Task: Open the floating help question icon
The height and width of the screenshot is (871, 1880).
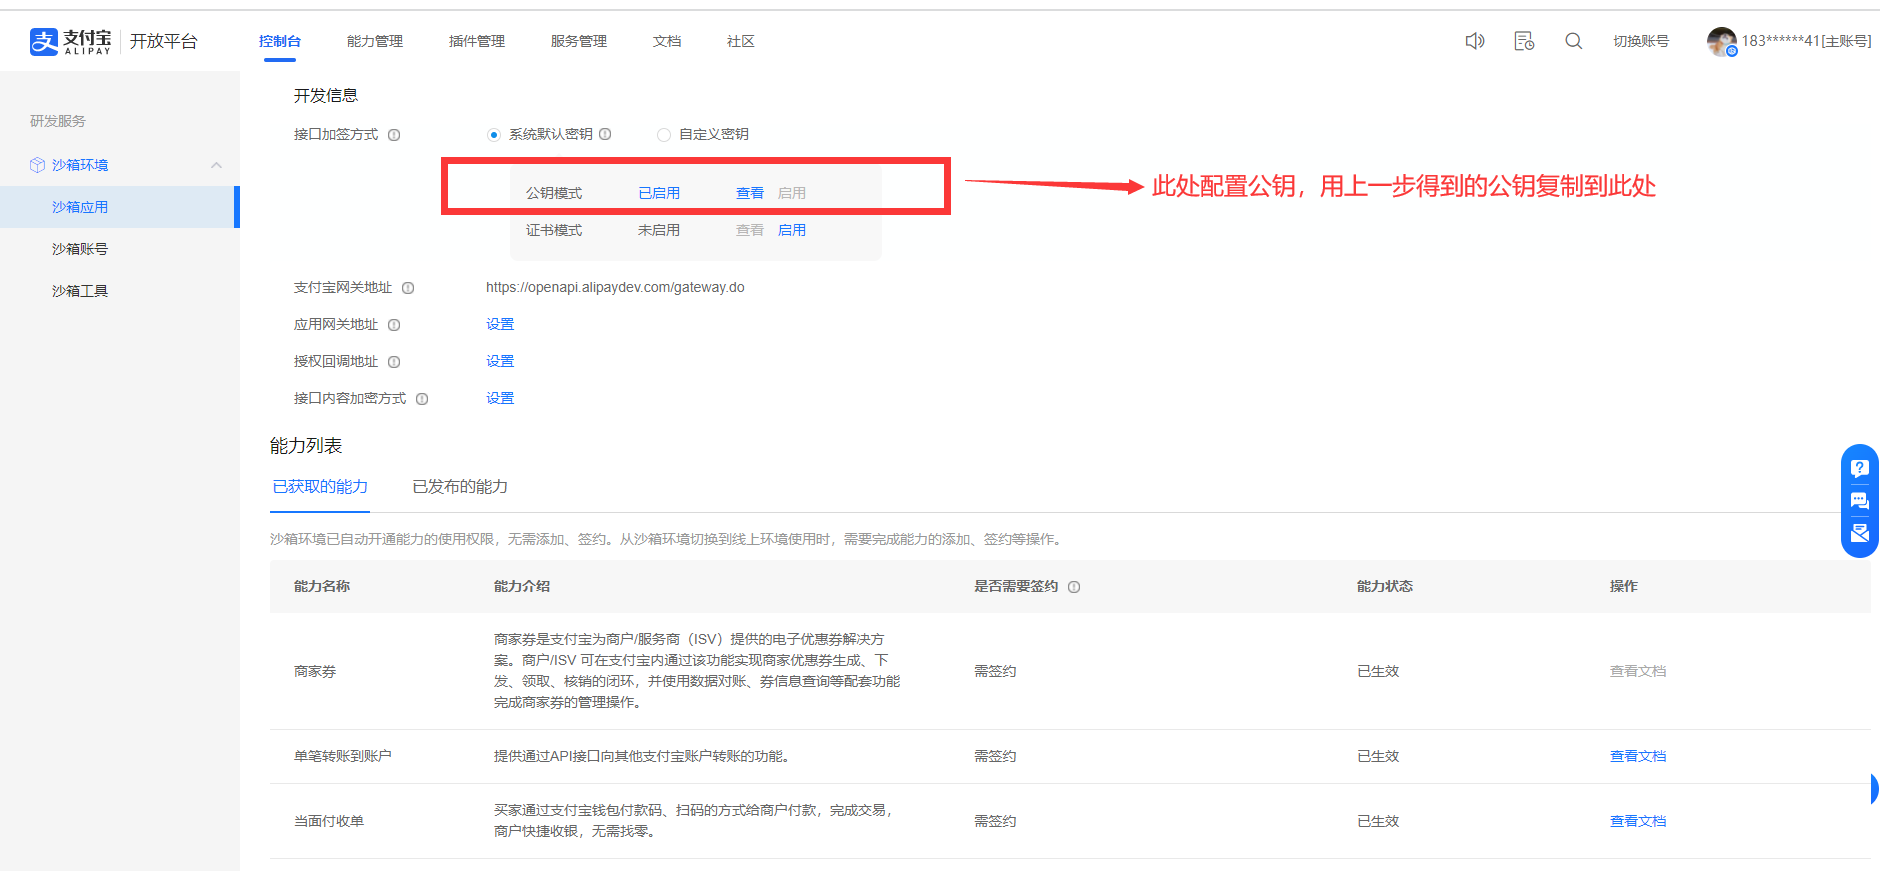Action: point(1859,468)
